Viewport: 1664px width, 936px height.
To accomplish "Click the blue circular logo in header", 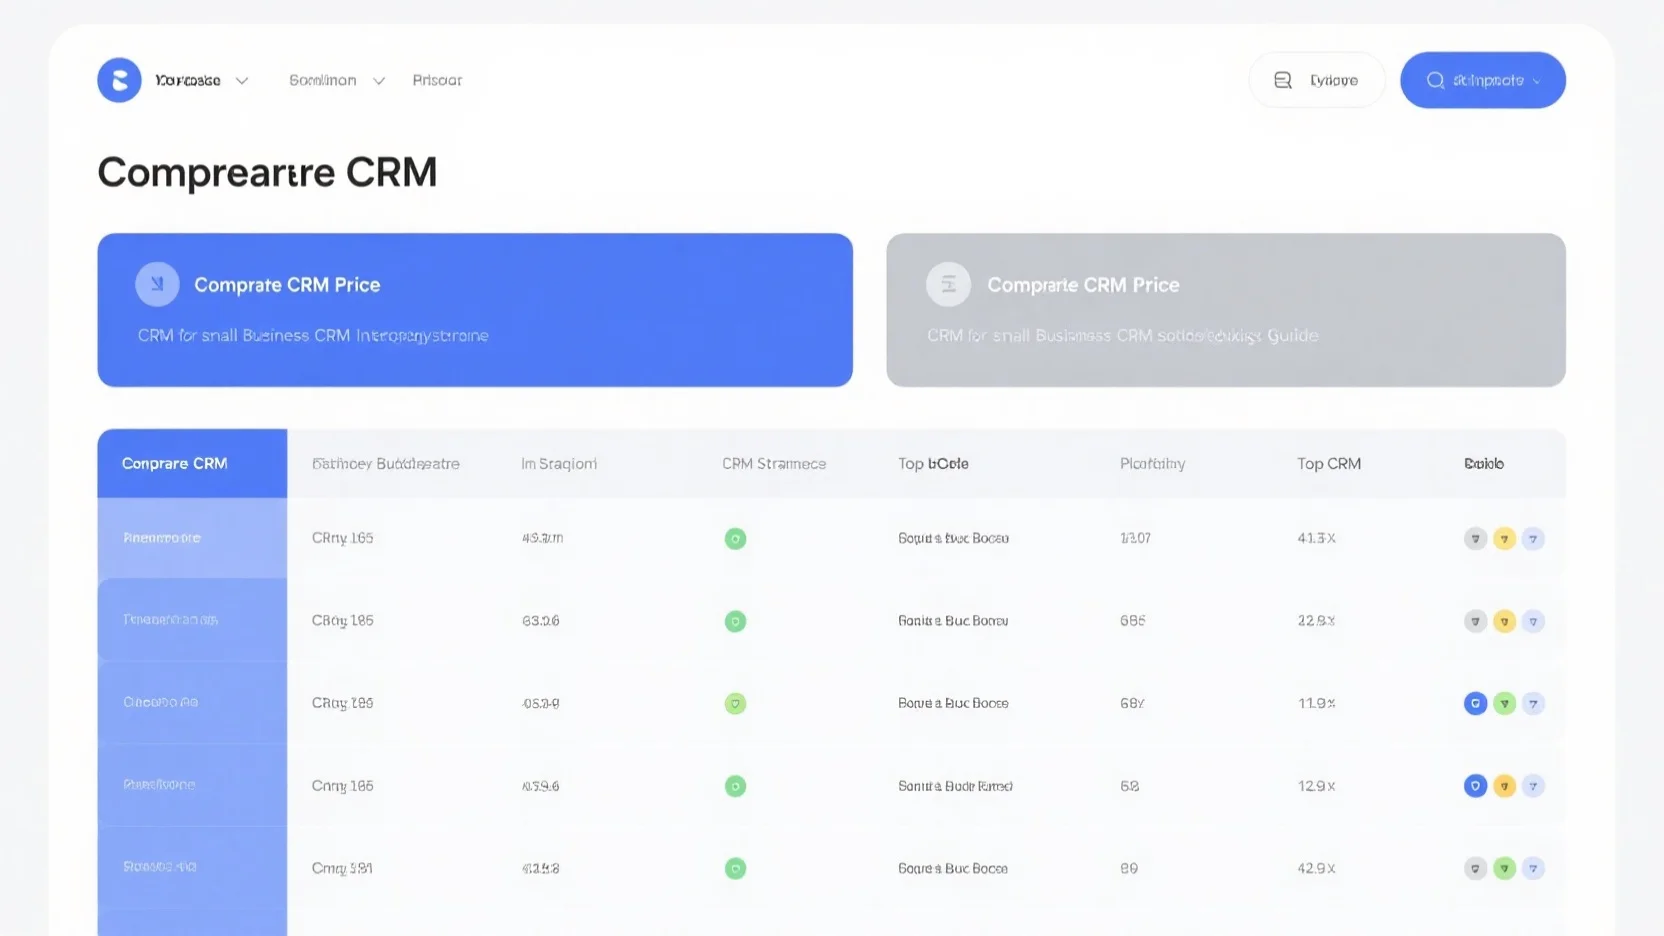I will click(119, 80).
